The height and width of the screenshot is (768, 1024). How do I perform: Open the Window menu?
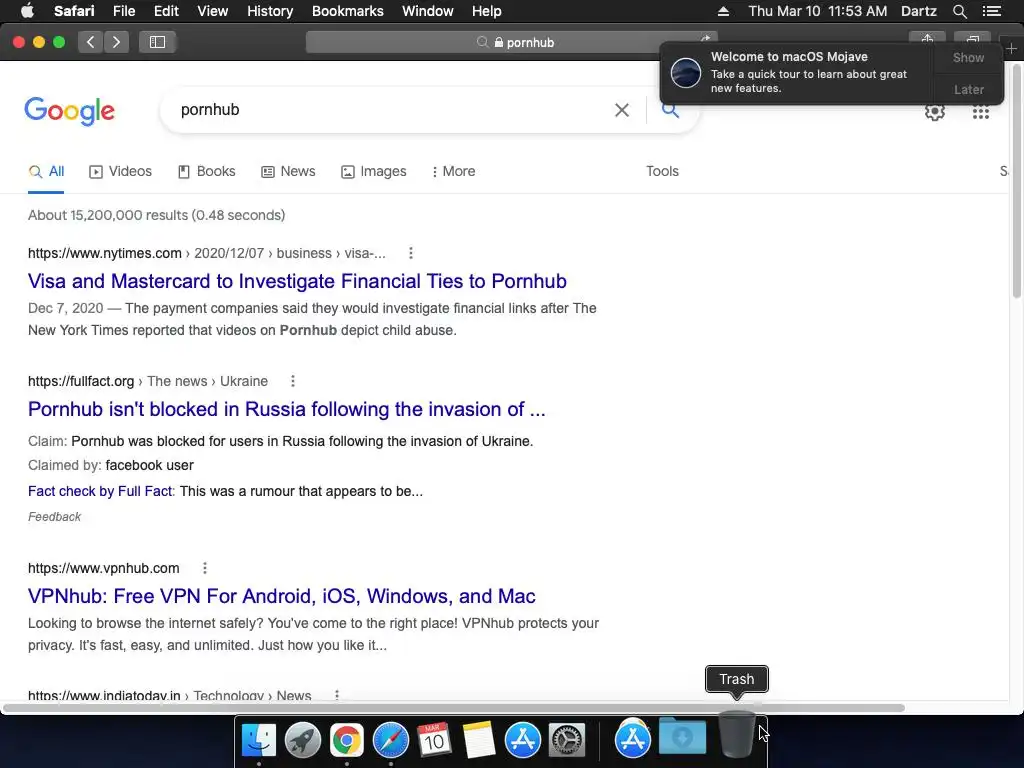coord(428,11)
